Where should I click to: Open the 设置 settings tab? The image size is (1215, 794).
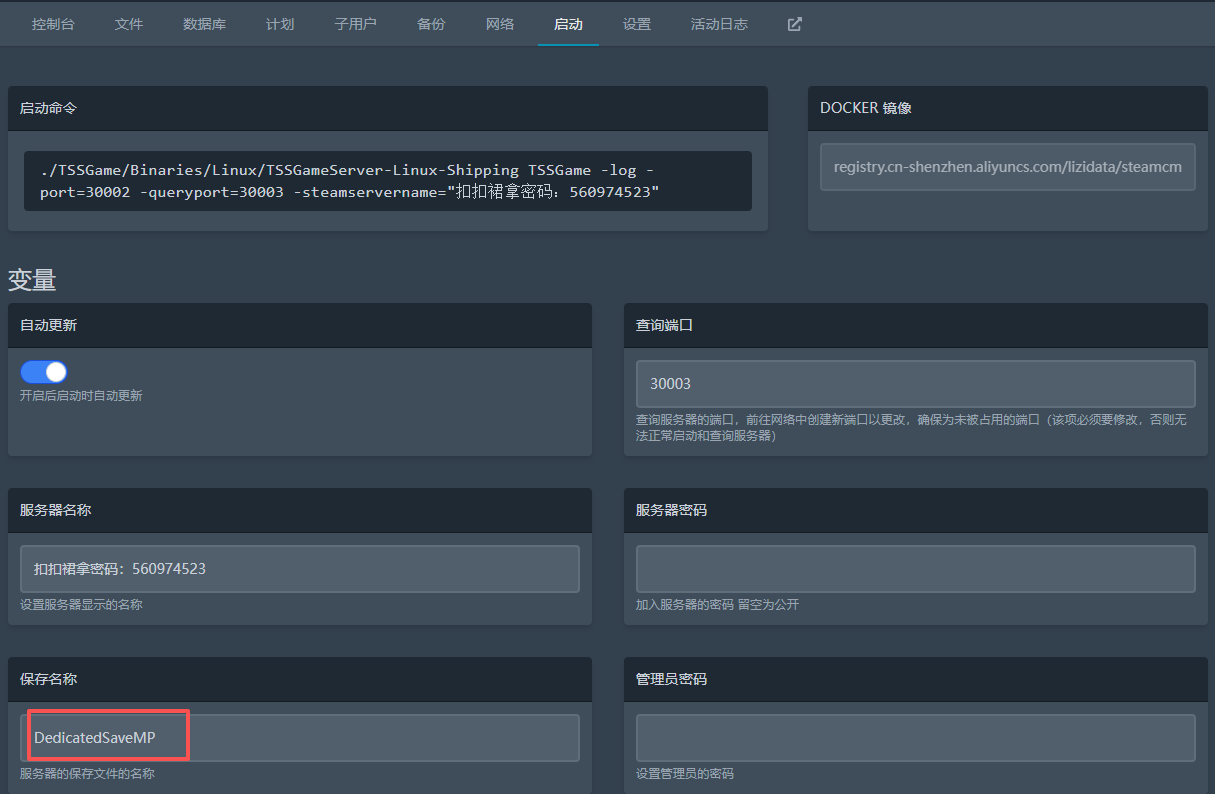pos(637,24)
